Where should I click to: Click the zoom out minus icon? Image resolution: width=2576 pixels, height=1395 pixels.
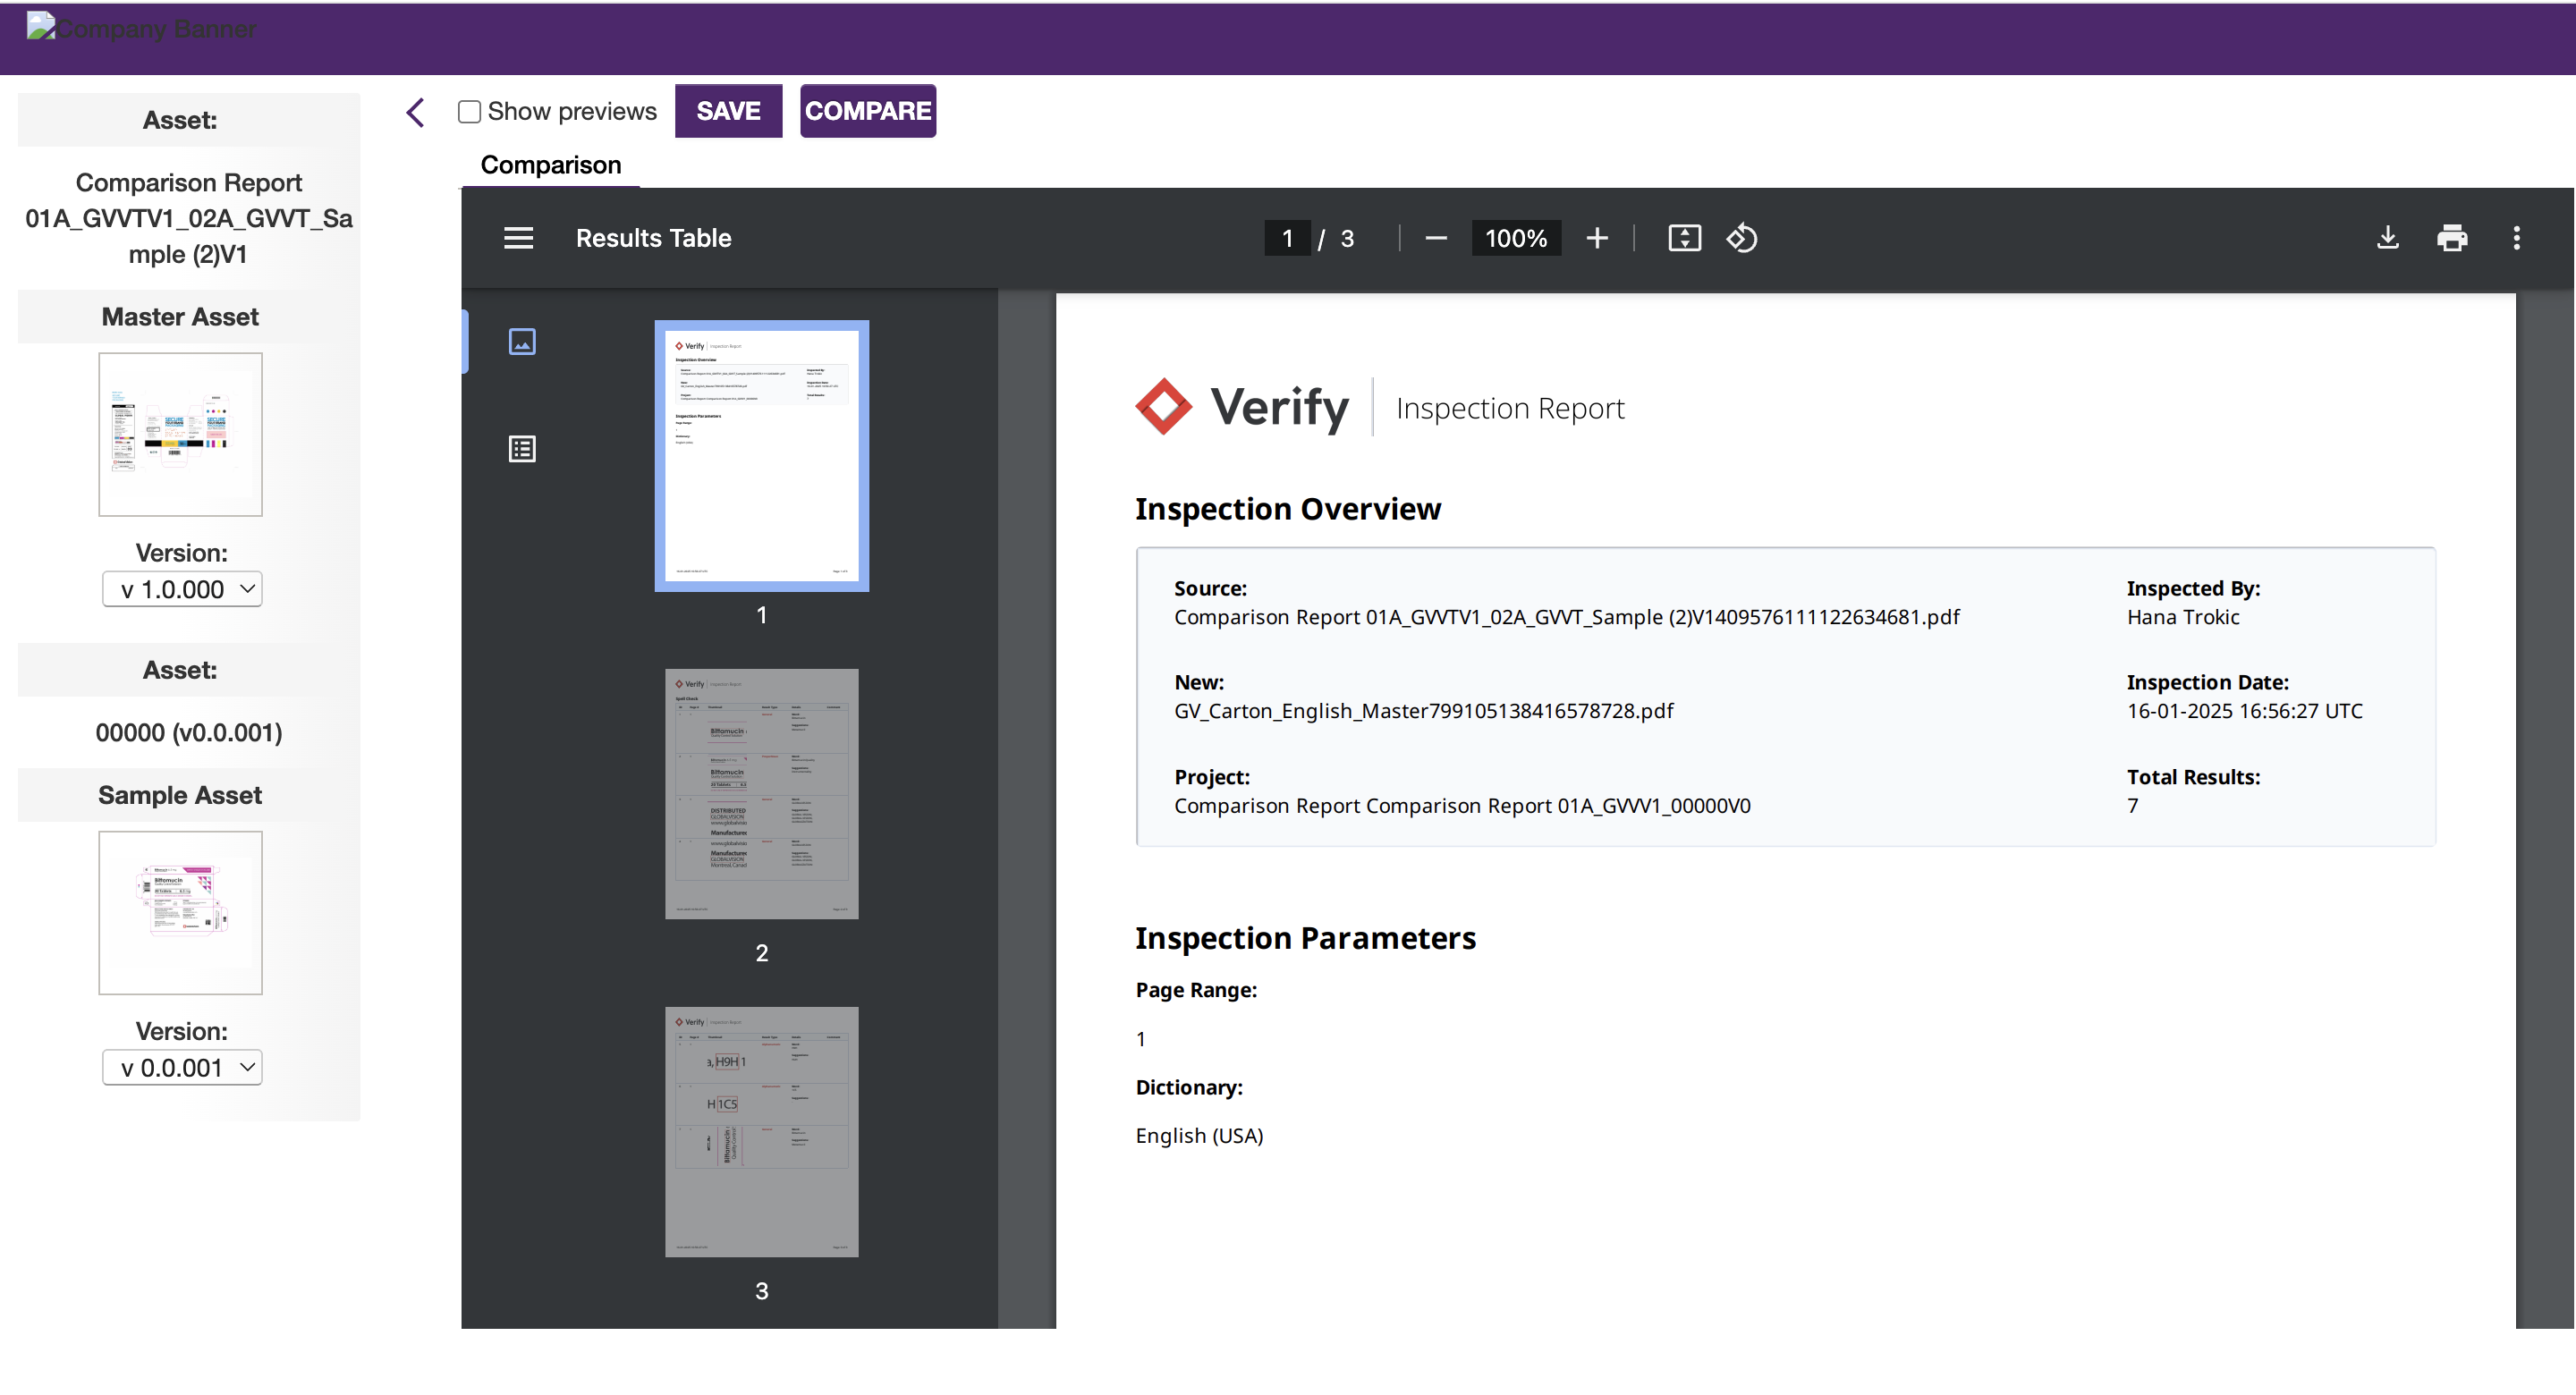click(1435, 238)
